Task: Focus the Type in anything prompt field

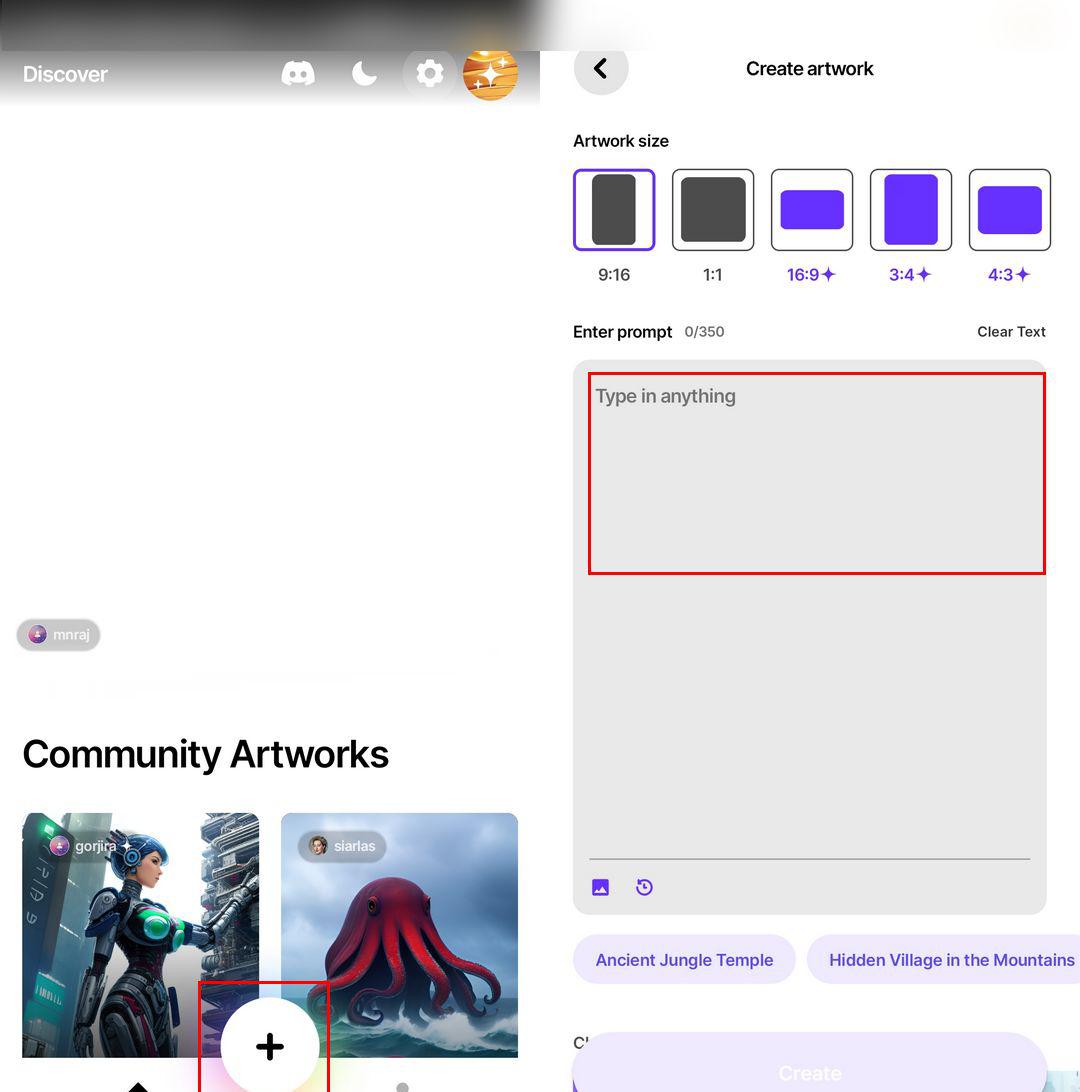Action: tap(816, 473)
